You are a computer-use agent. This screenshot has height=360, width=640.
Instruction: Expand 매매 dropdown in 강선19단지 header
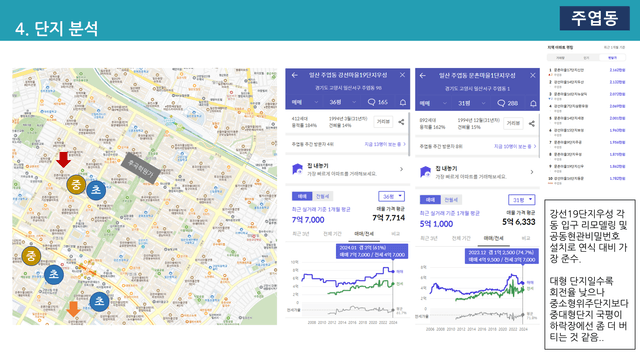pyautogui.click(x=304, y=102)
